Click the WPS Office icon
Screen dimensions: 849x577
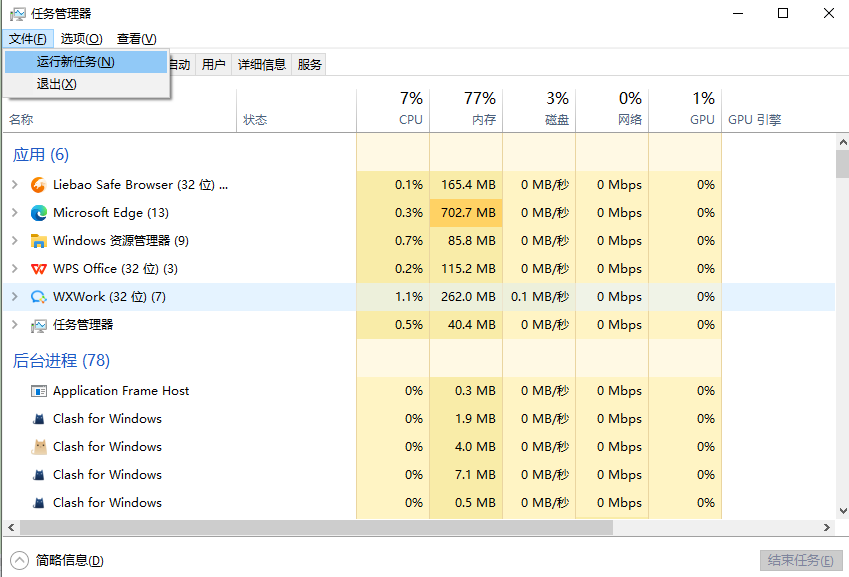click(x=39, y=269)
